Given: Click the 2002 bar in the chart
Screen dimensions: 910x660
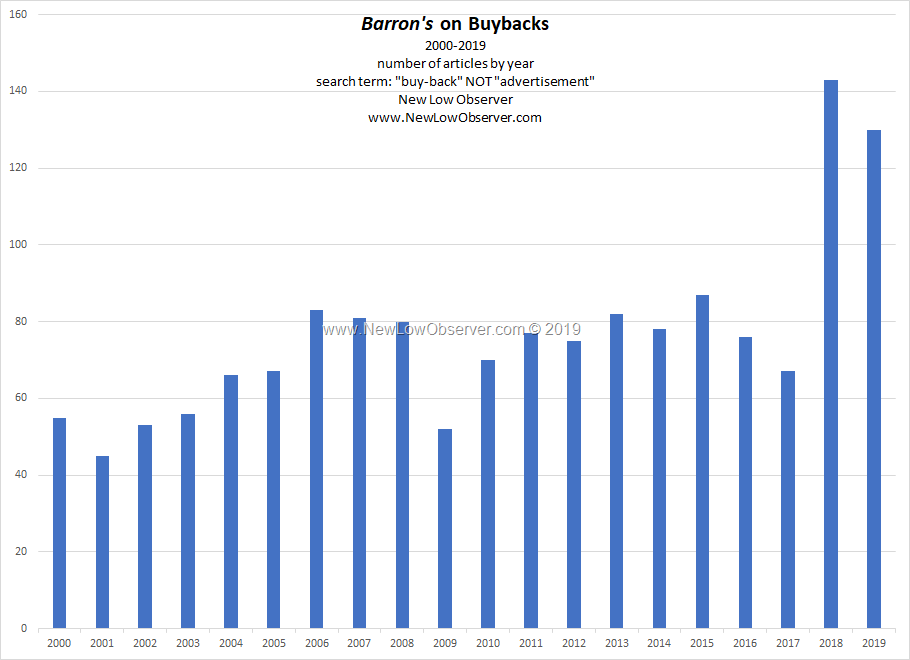Looking at the screenshot, I should click(x=145, y=526).
